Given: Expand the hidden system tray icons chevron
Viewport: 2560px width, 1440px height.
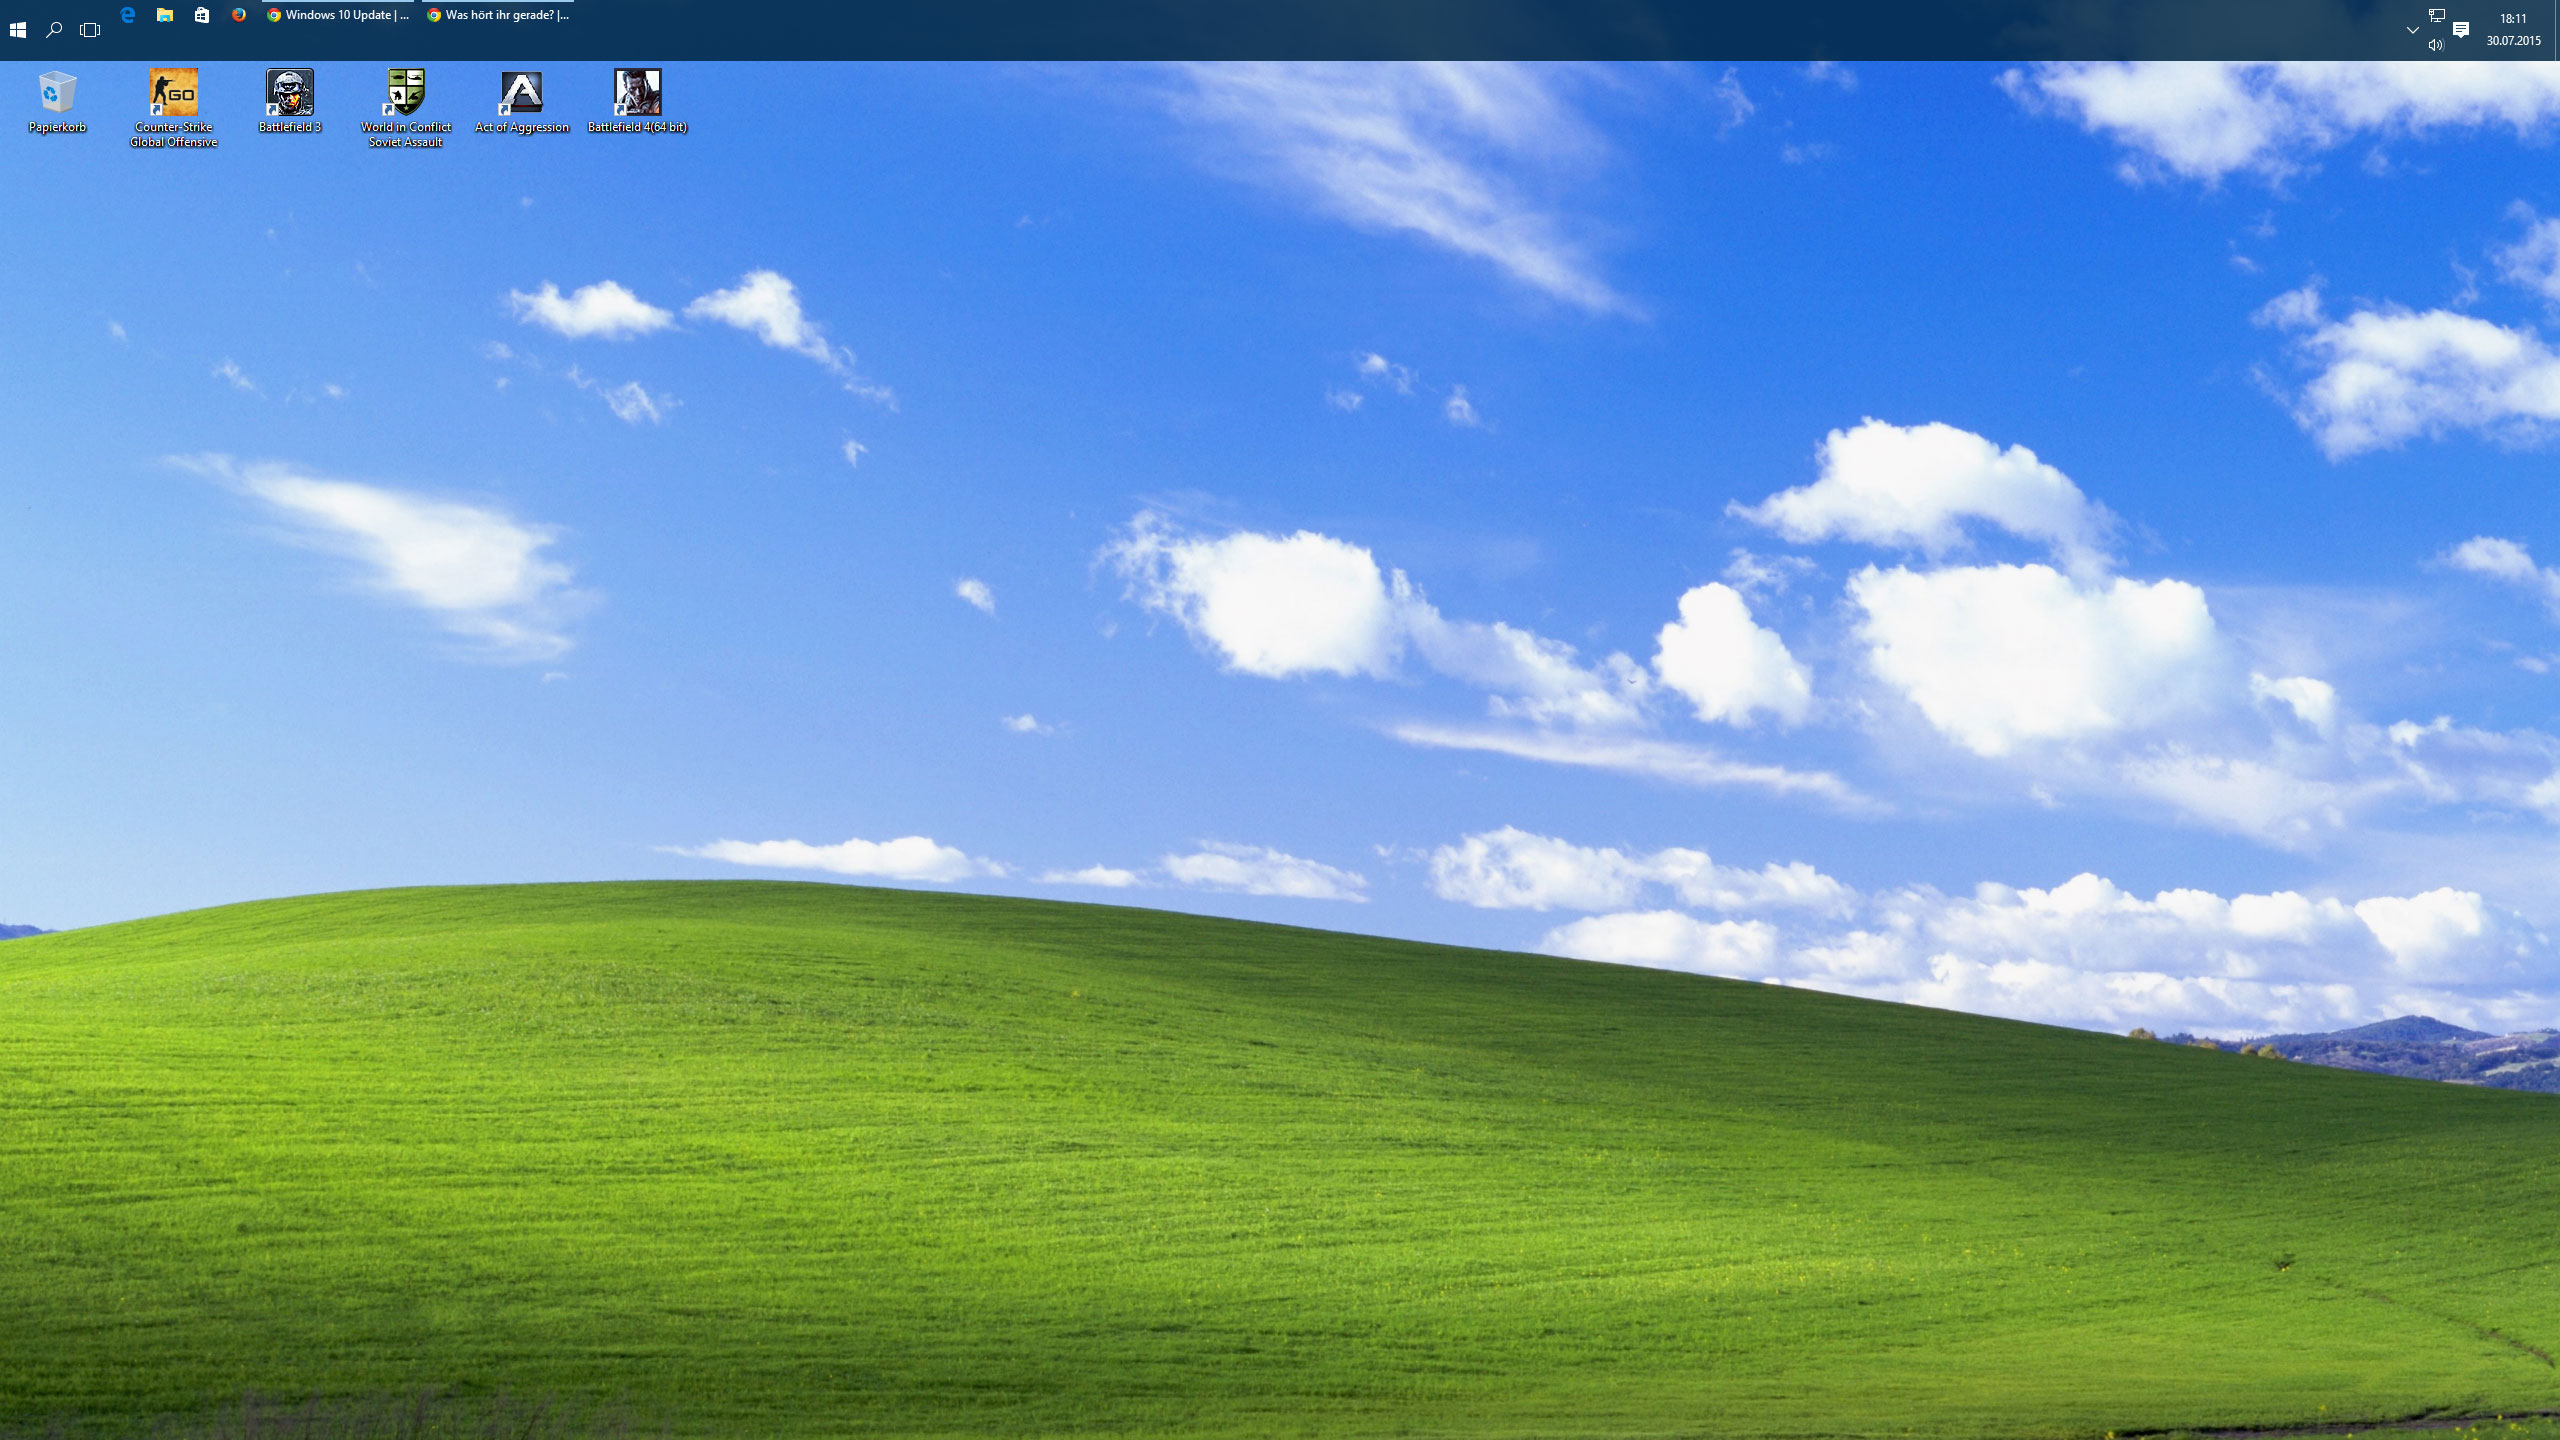Looking at the screenshot, I should [x=2412, y=30].
